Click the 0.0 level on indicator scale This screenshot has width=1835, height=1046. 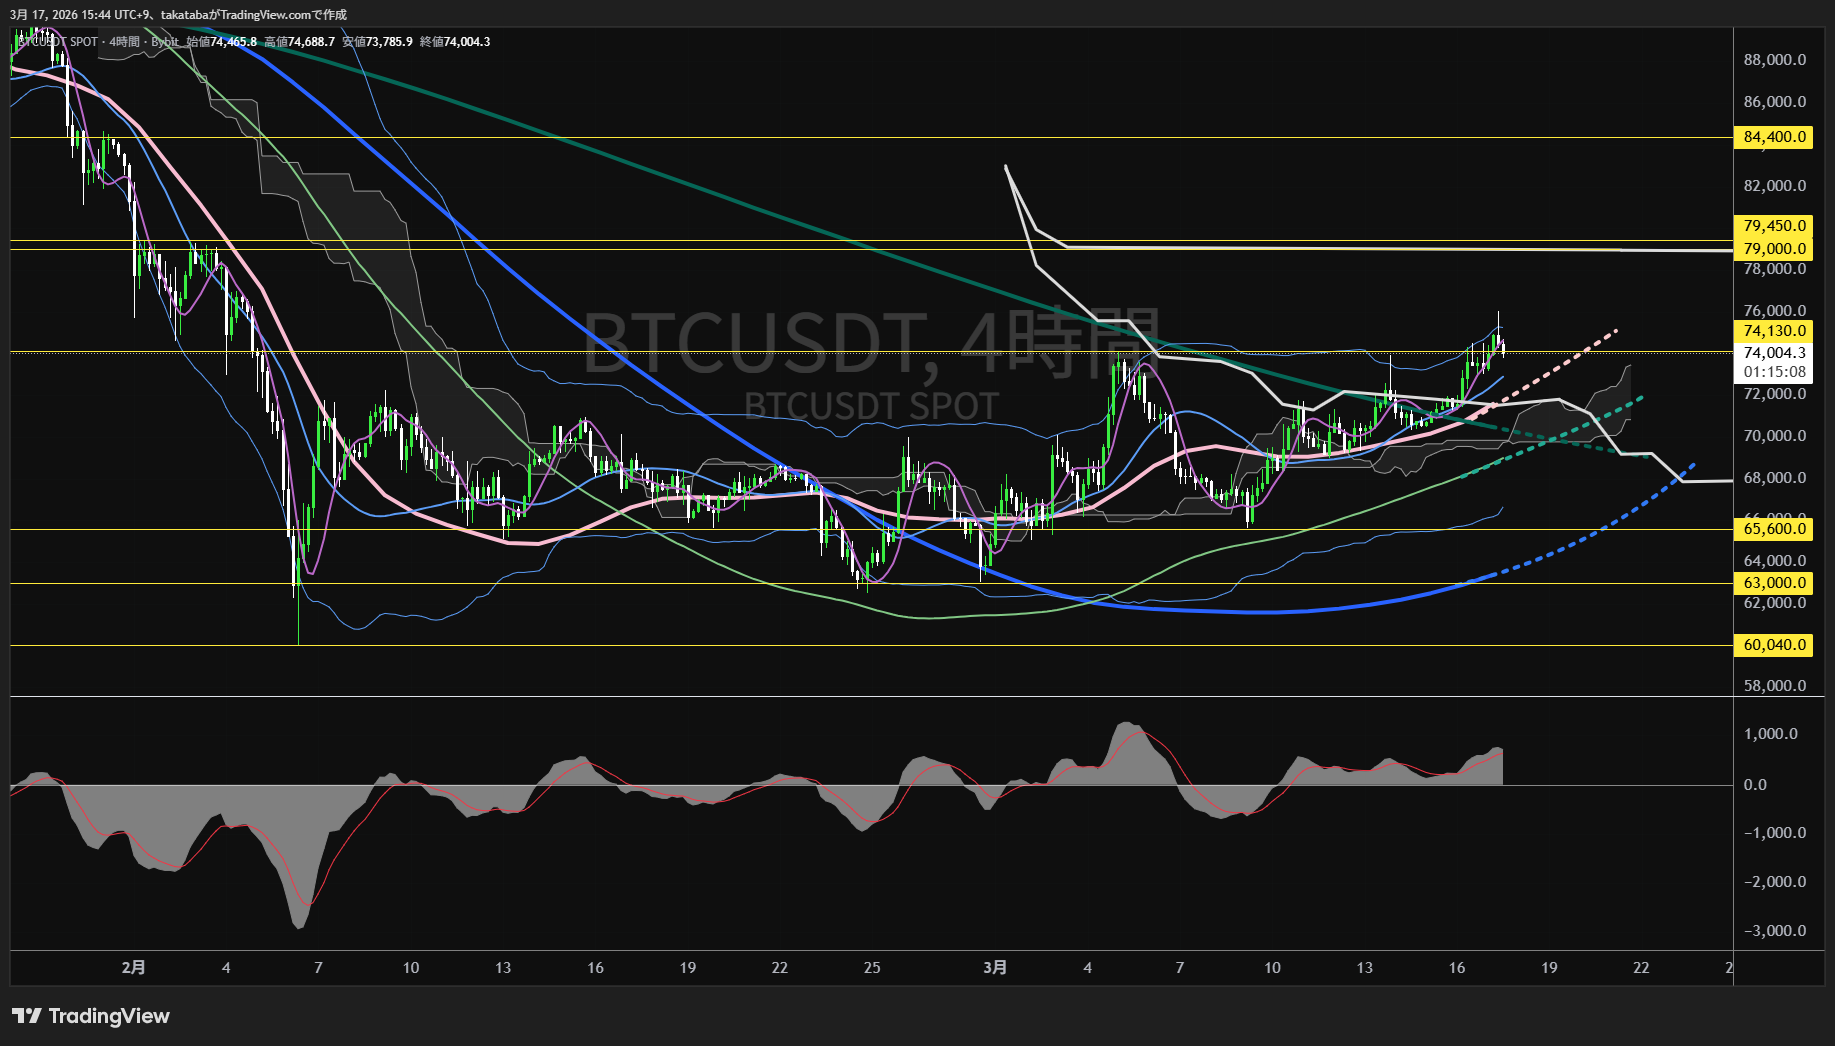click(1755, 785)
